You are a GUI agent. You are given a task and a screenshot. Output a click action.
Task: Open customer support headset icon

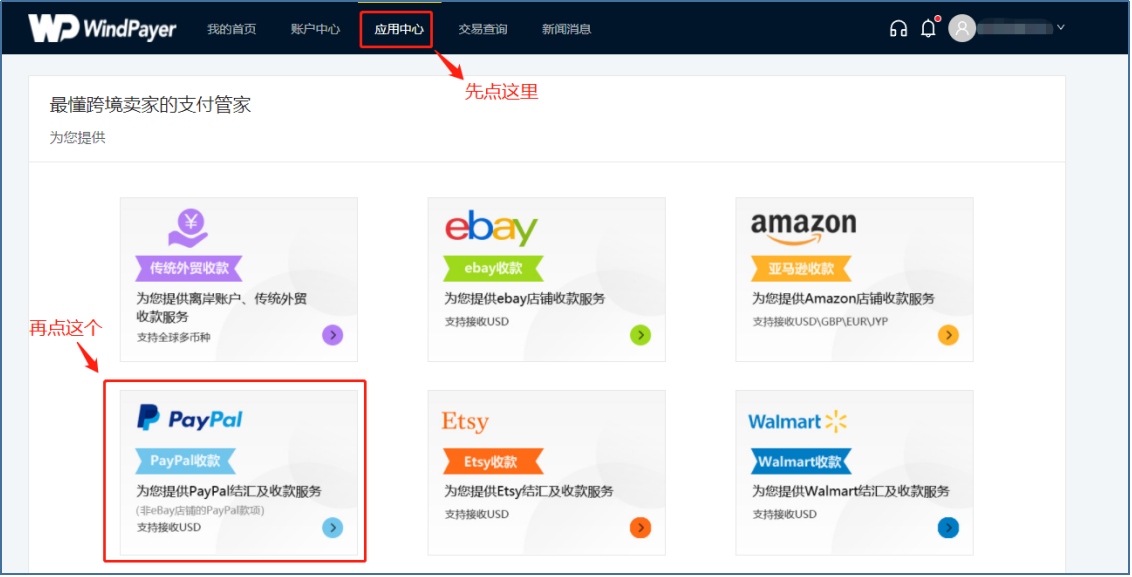coord(898,29)
